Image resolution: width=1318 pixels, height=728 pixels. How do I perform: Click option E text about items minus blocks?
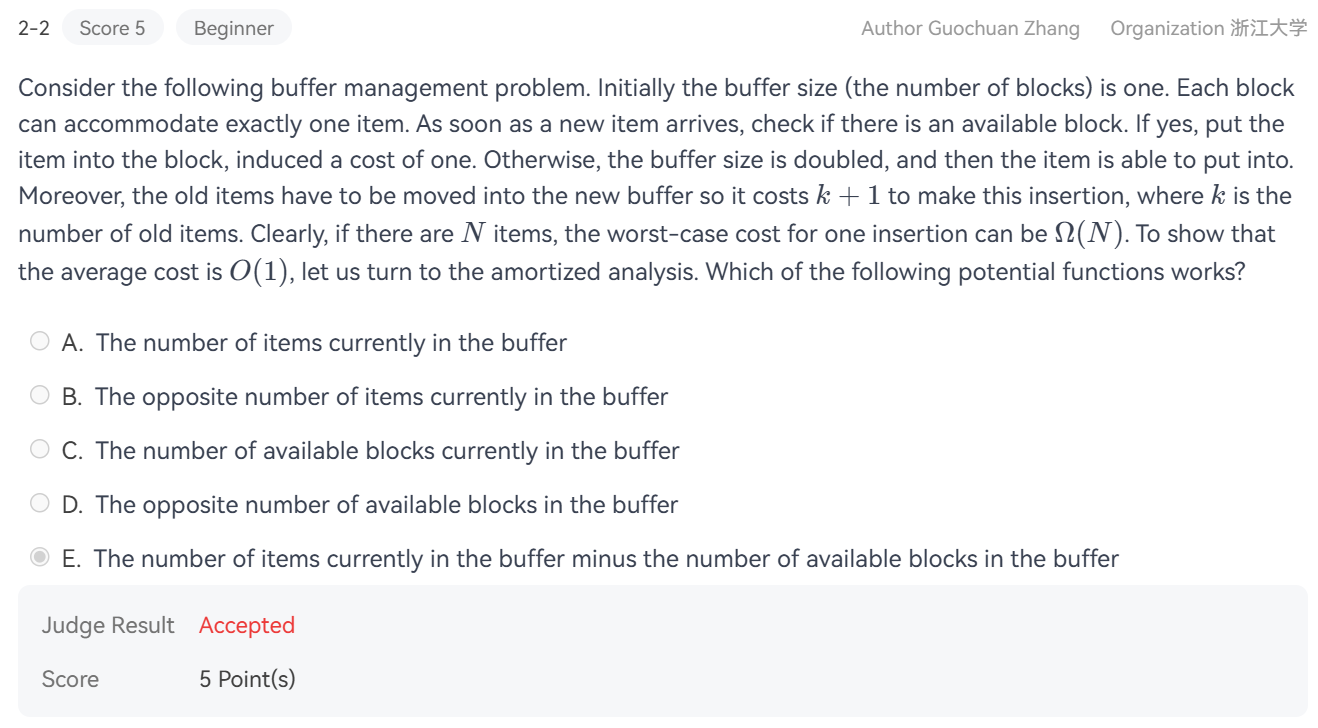pyautogui.click(x=606, y=559)
